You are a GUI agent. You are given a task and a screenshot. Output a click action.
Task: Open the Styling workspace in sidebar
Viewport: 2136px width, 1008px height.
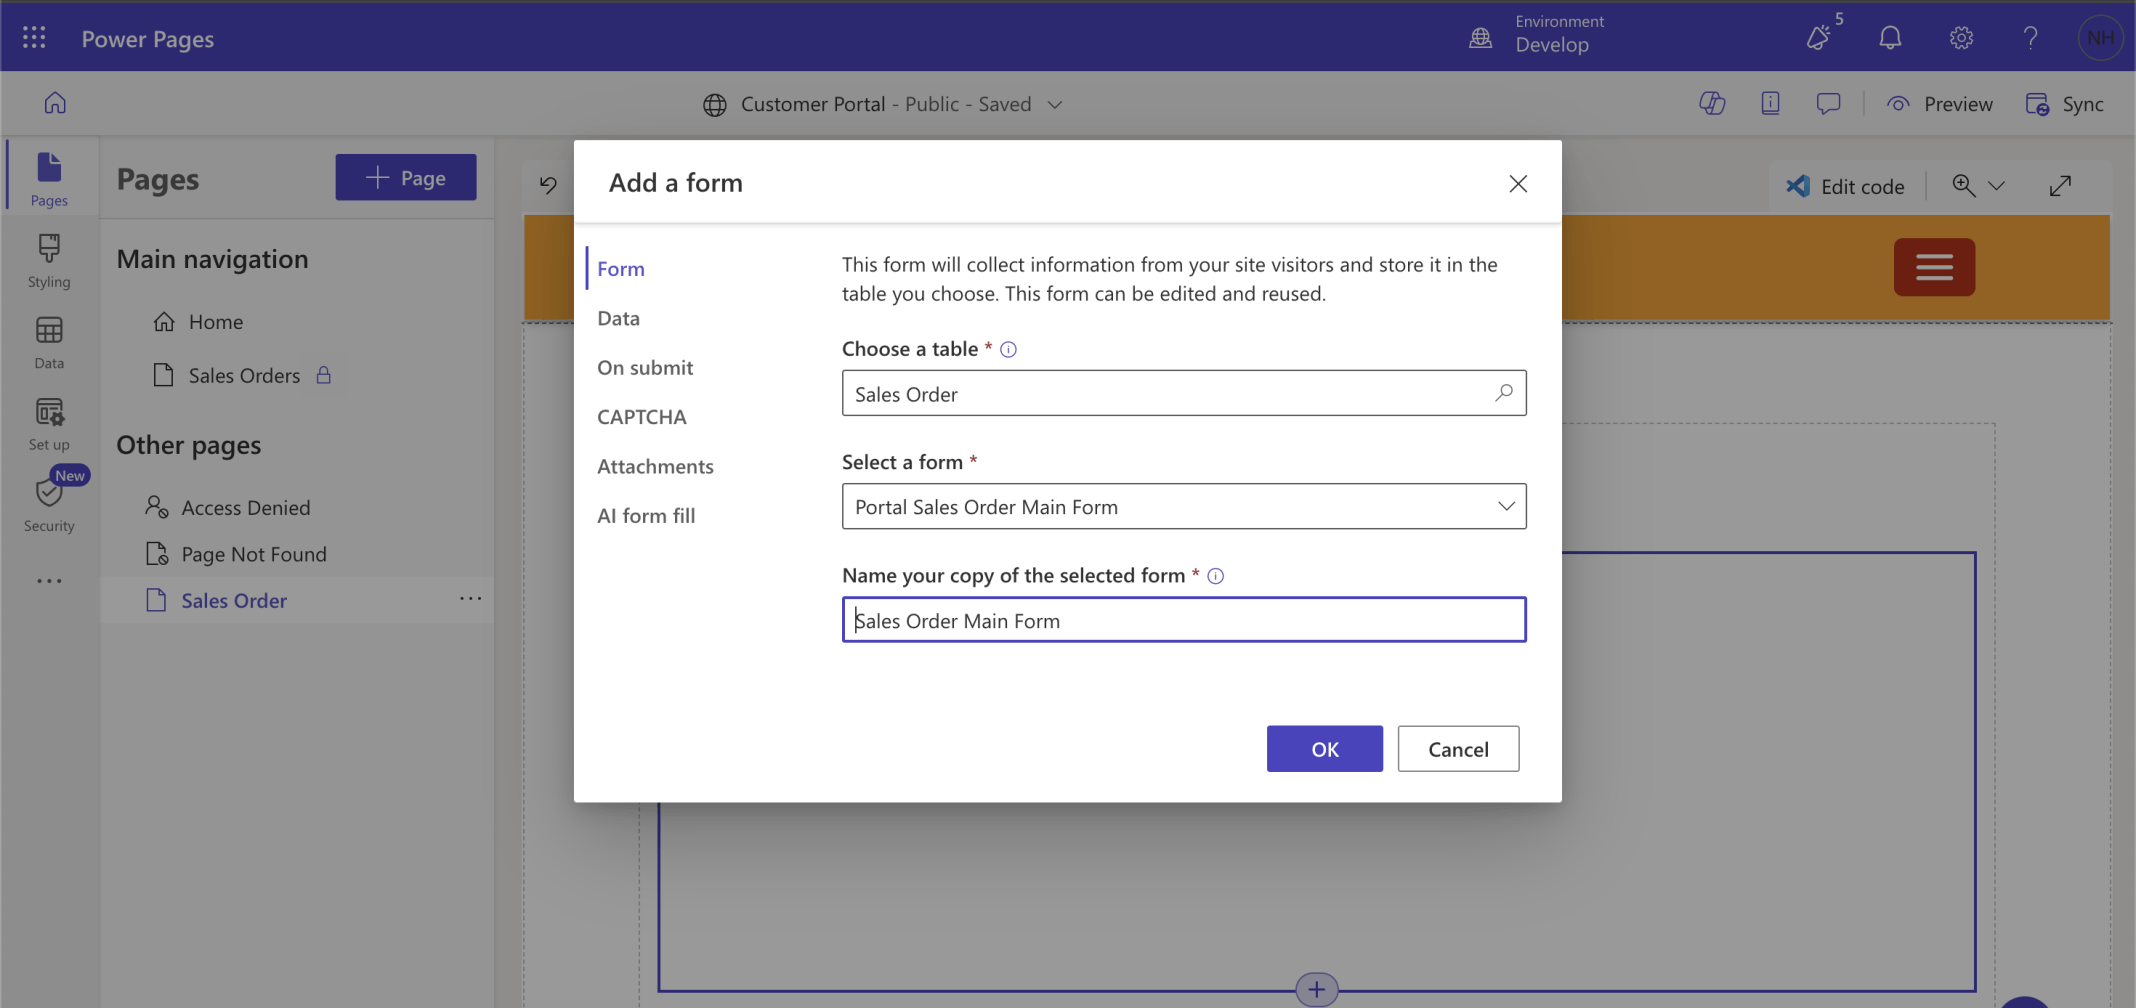tap(49, 260)
